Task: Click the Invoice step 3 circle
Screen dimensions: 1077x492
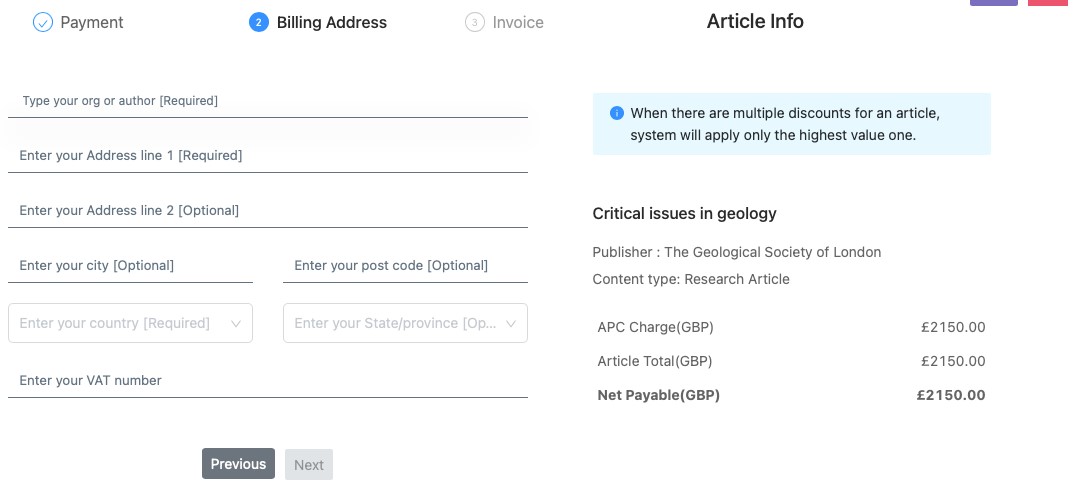Action: 475,22
